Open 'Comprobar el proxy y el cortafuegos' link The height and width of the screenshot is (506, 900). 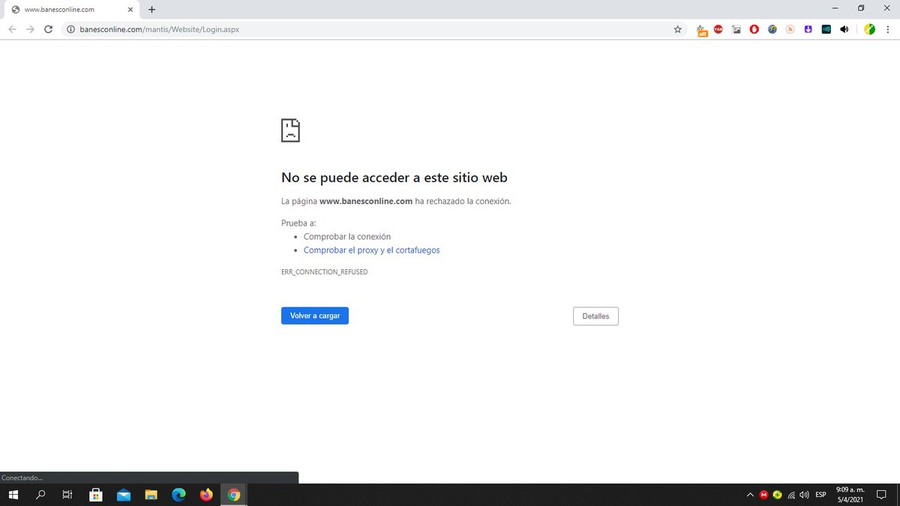tap(371, 250)
